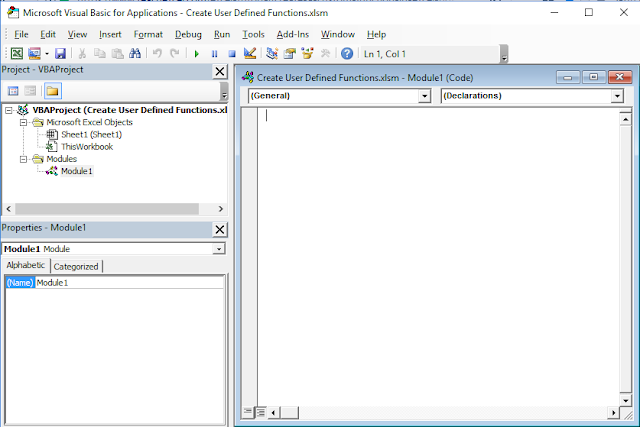Minimize the Module1 (Code) inner window
Screen dimensions: 640x427
click(x=568, y=77)
